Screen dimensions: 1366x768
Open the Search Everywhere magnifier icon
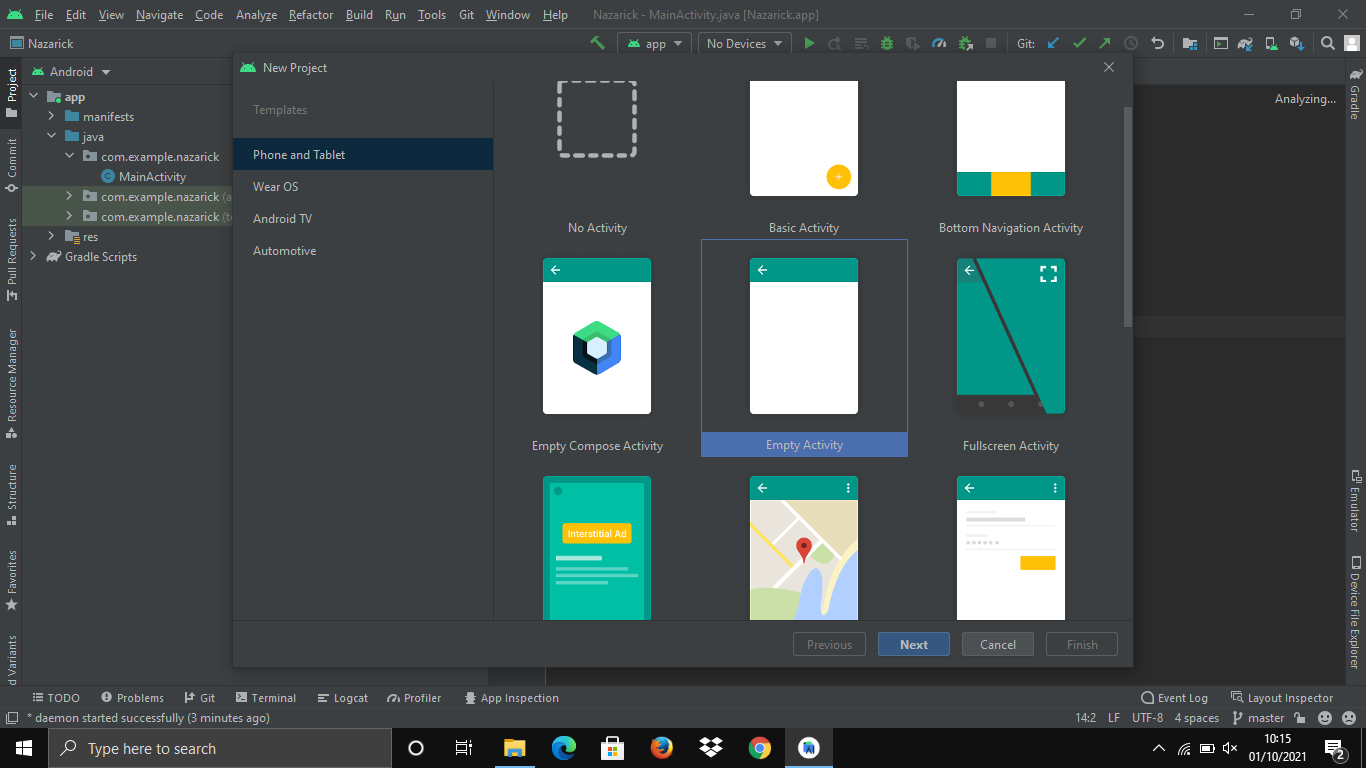(1326, 43)
